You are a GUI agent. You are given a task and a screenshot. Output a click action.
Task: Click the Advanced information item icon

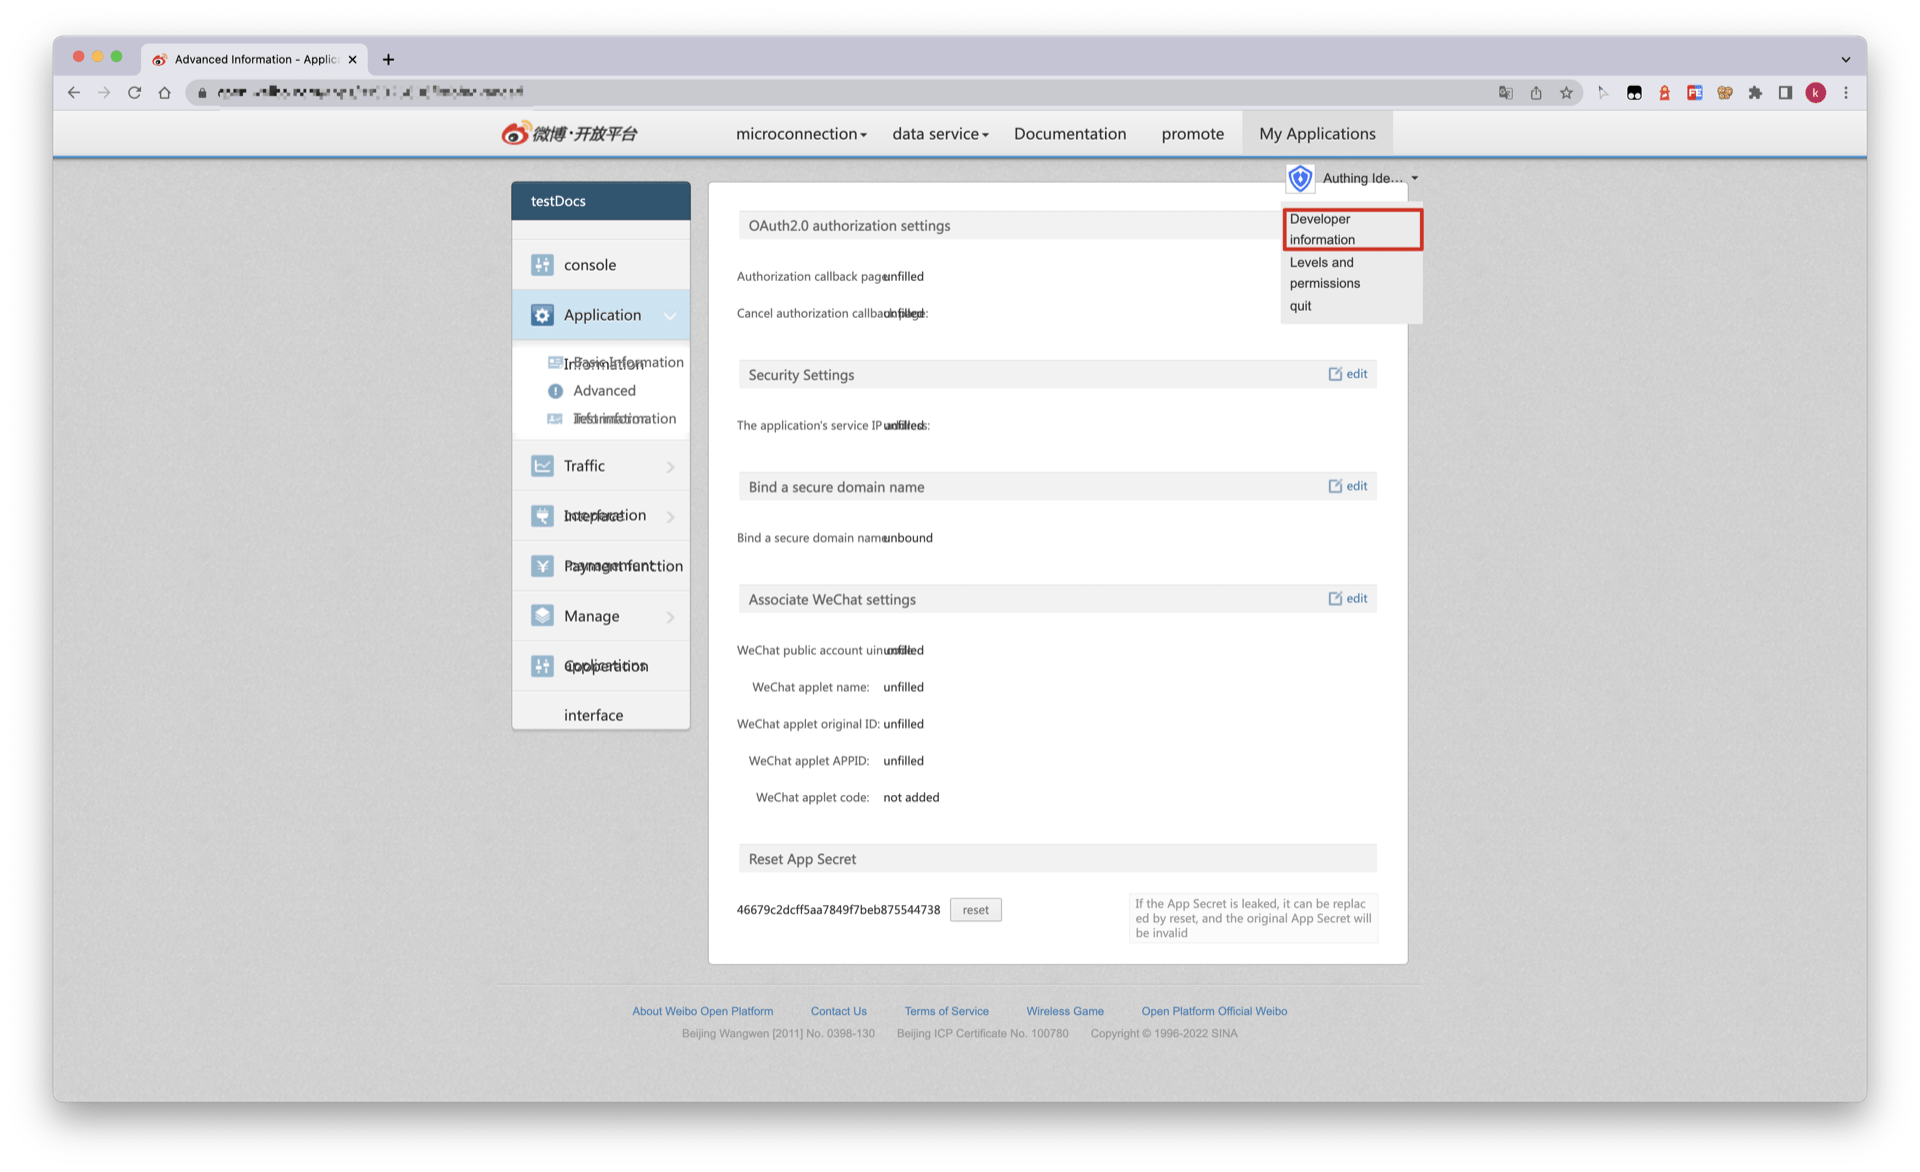[x=555, y=391]
